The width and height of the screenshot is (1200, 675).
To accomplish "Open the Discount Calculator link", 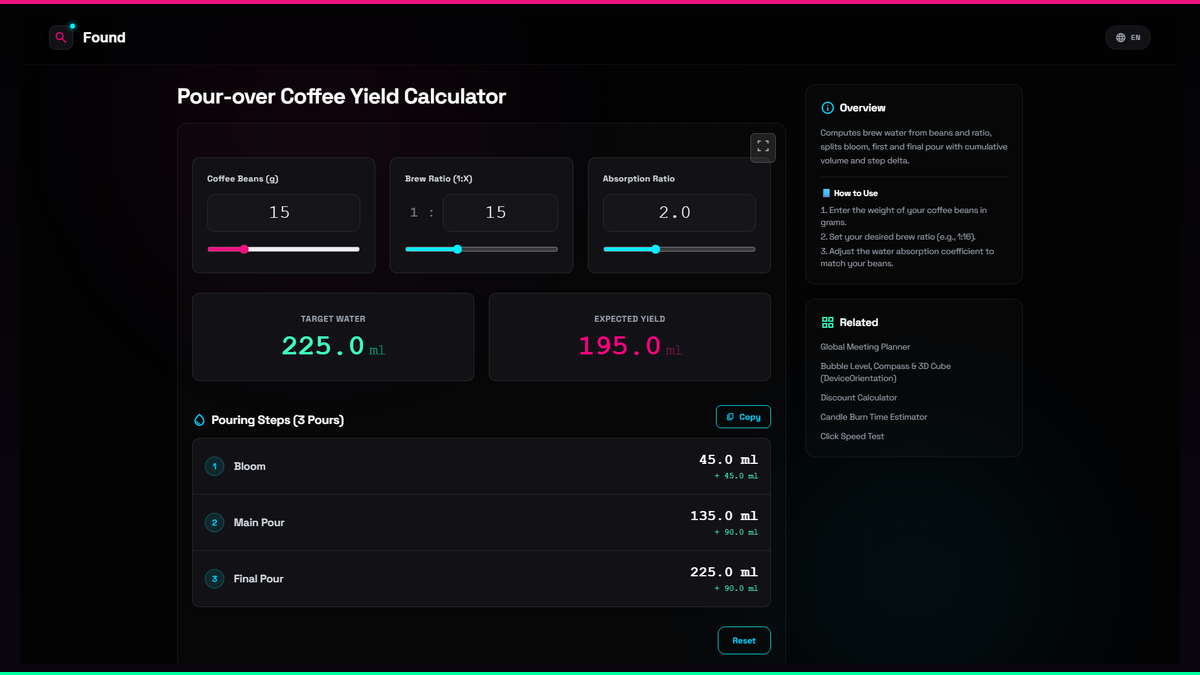I will click(x=859, y=398).
